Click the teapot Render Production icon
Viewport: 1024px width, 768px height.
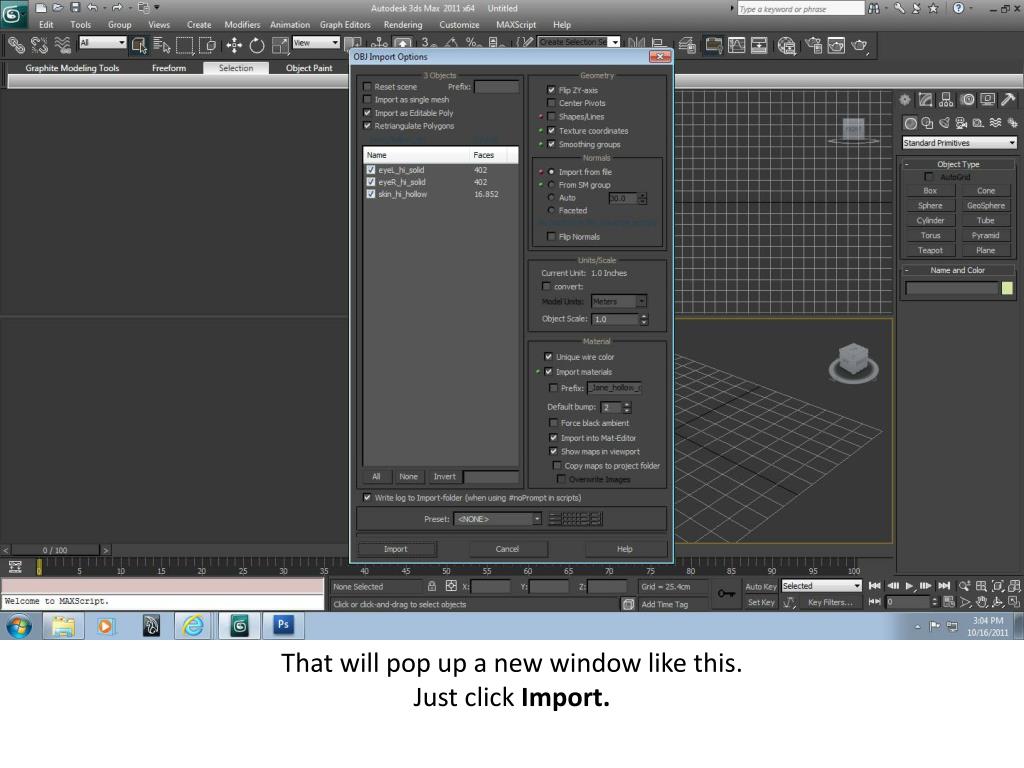859,45
